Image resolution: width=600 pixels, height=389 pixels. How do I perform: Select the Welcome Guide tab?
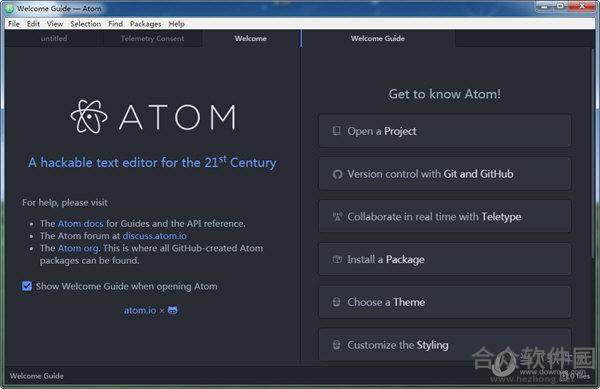point(378,38)
